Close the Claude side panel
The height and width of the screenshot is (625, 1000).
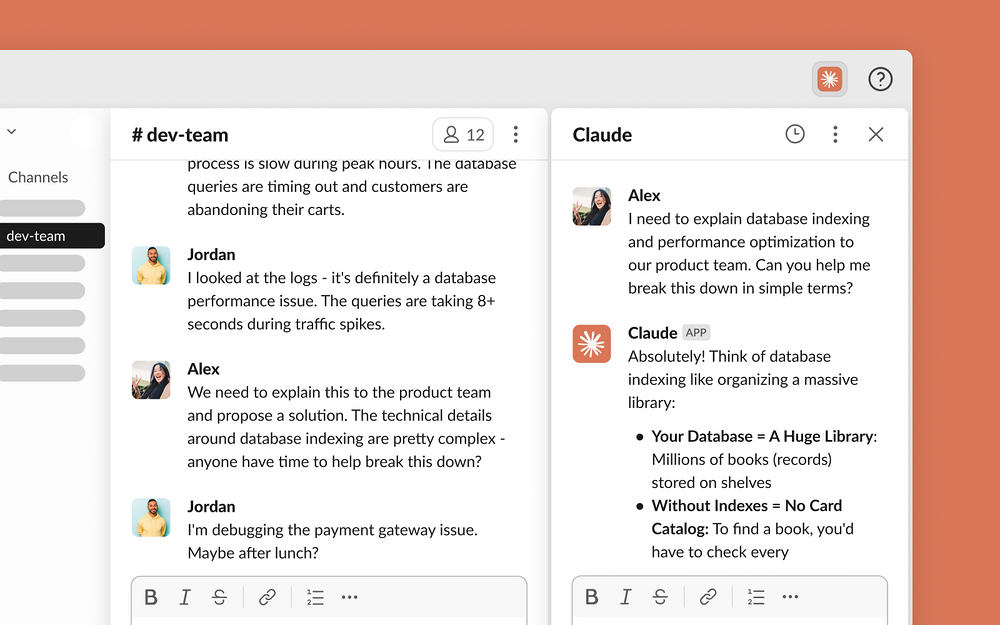point(876,134)
